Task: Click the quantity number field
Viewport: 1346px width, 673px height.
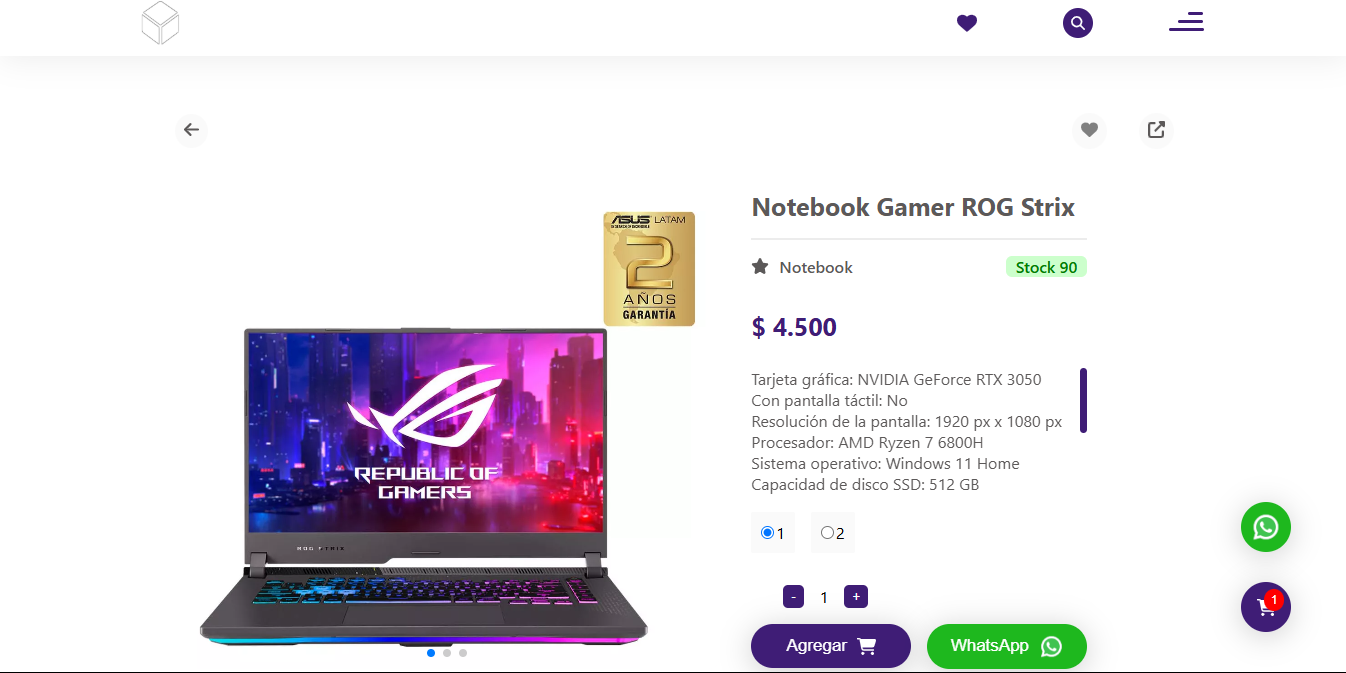Action: (x=824, y=597)
